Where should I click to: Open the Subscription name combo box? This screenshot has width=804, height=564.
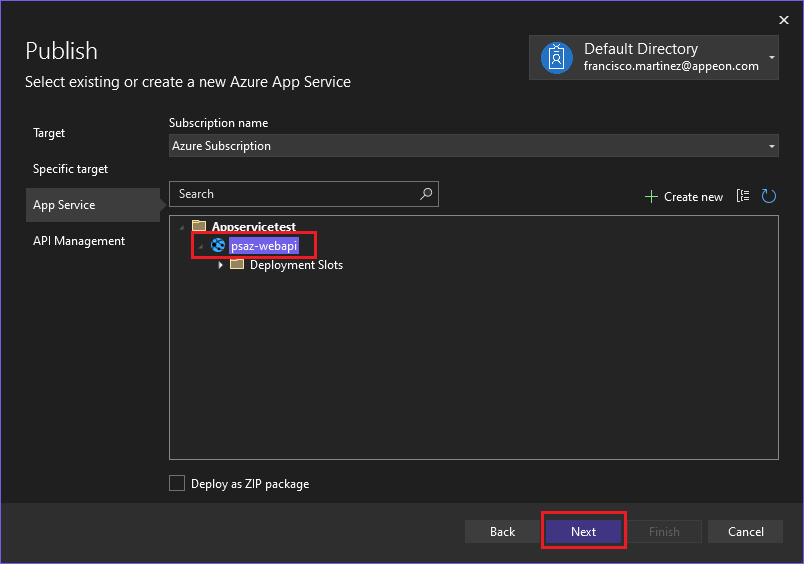point(473,146)
